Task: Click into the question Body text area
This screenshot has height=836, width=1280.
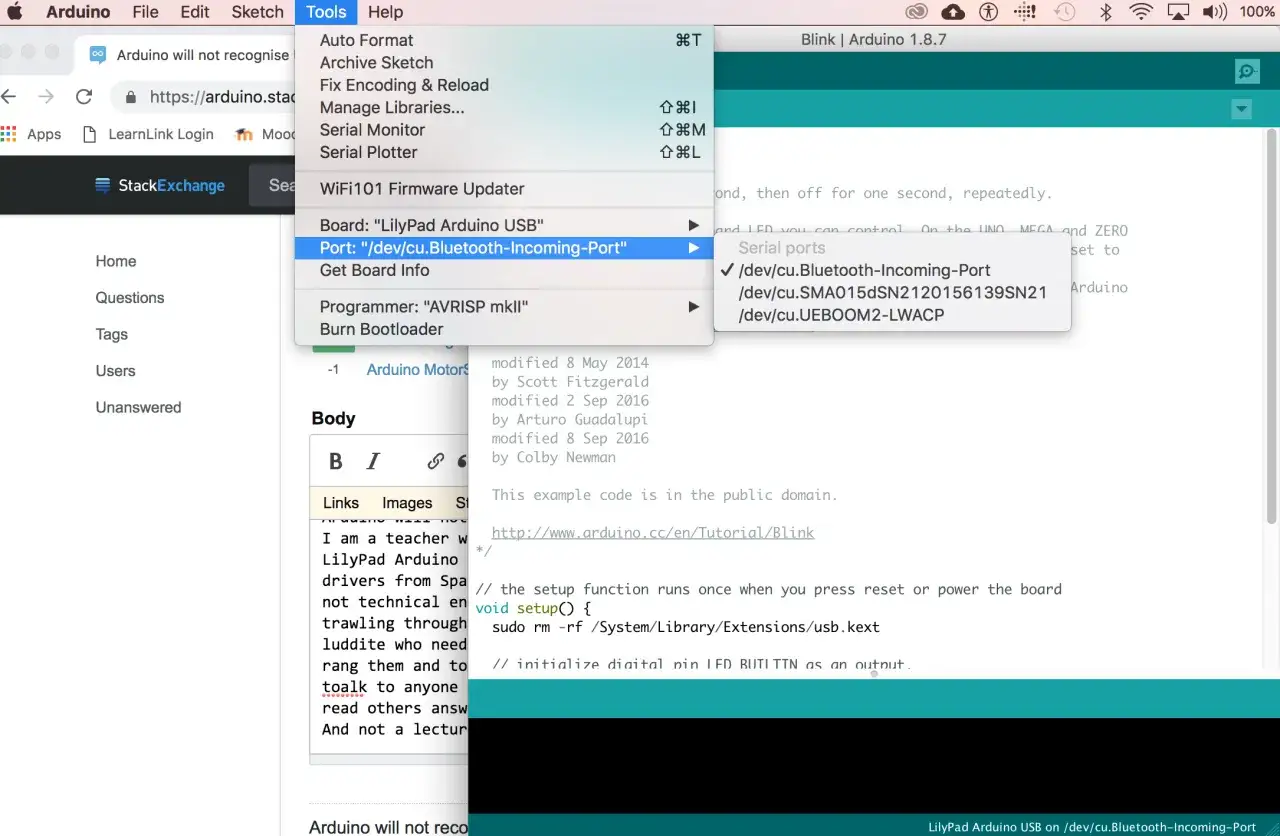Action: pyautogui.click(x=390, y=634)
